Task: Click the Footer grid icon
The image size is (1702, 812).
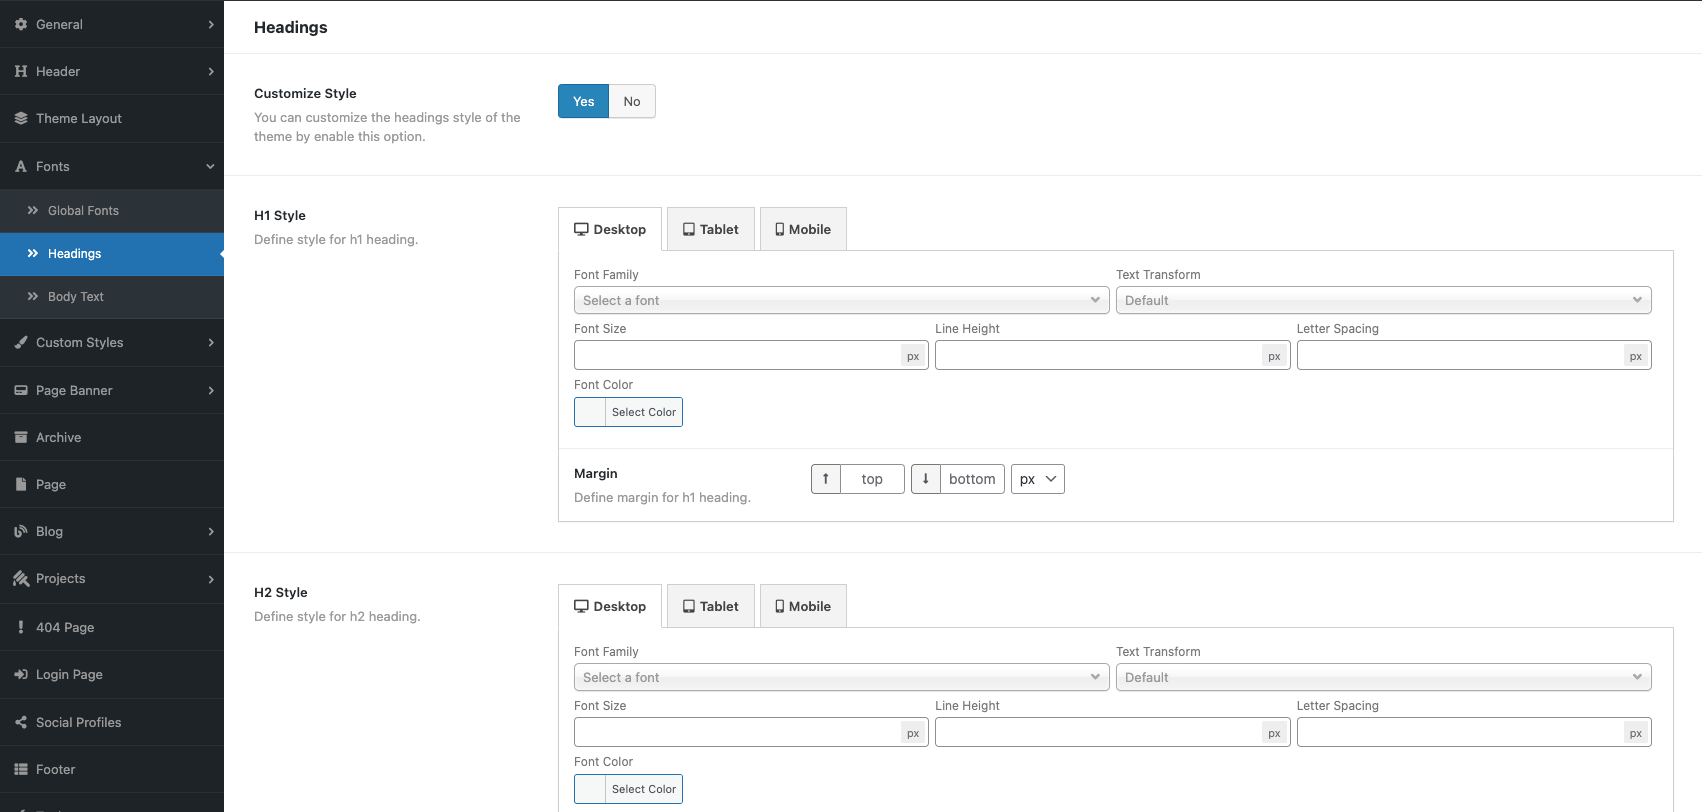Action: click(x=21, y=769)
